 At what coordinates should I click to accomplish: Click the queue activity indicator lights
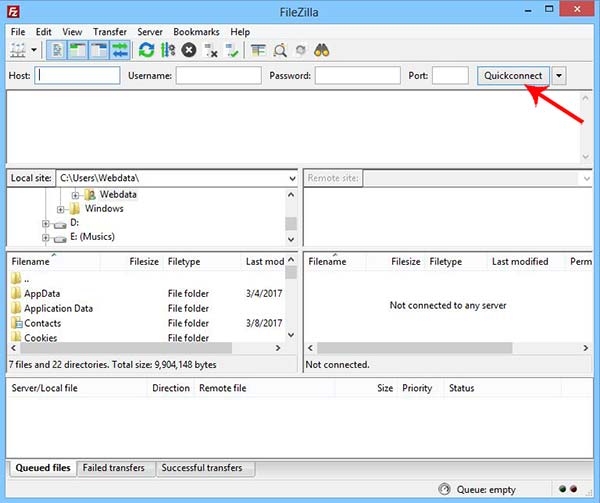point(568,489)
